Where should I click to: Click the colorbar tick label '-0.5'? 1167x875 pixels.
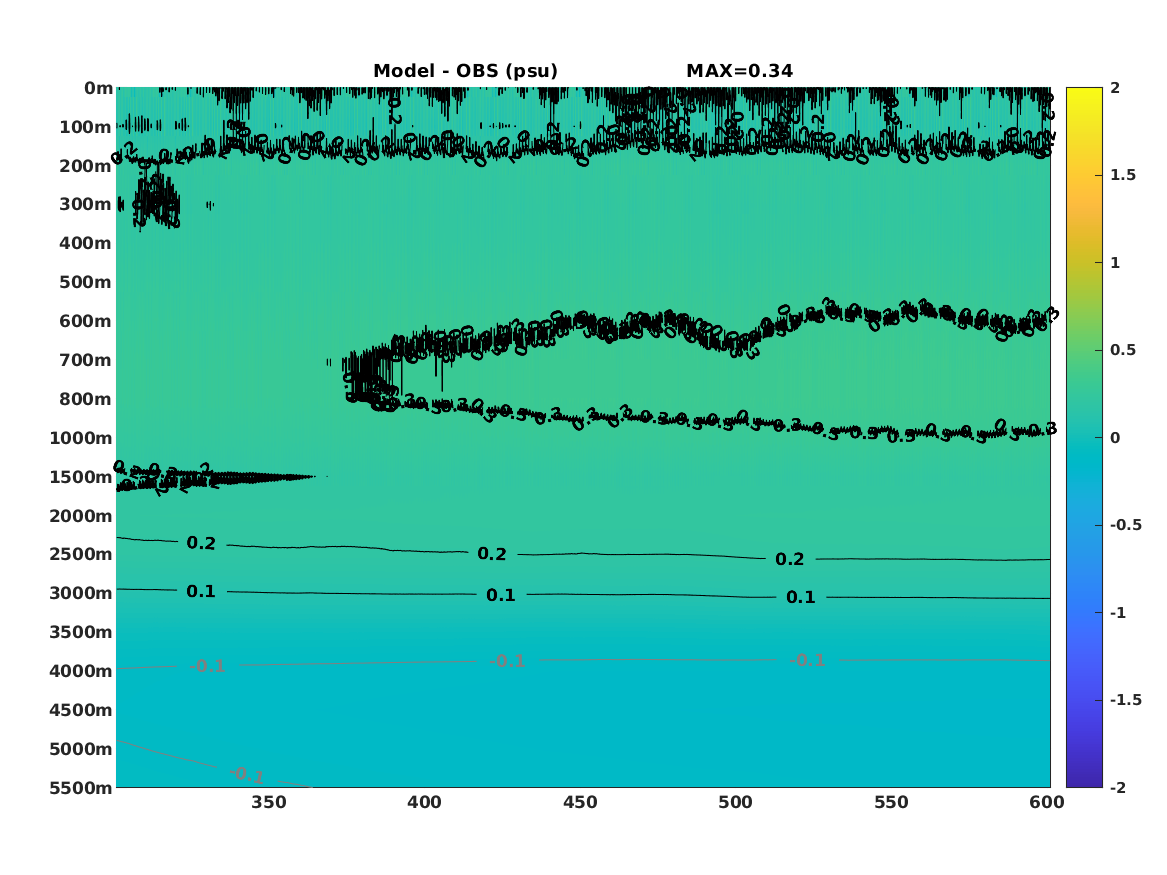(1126, 525)
